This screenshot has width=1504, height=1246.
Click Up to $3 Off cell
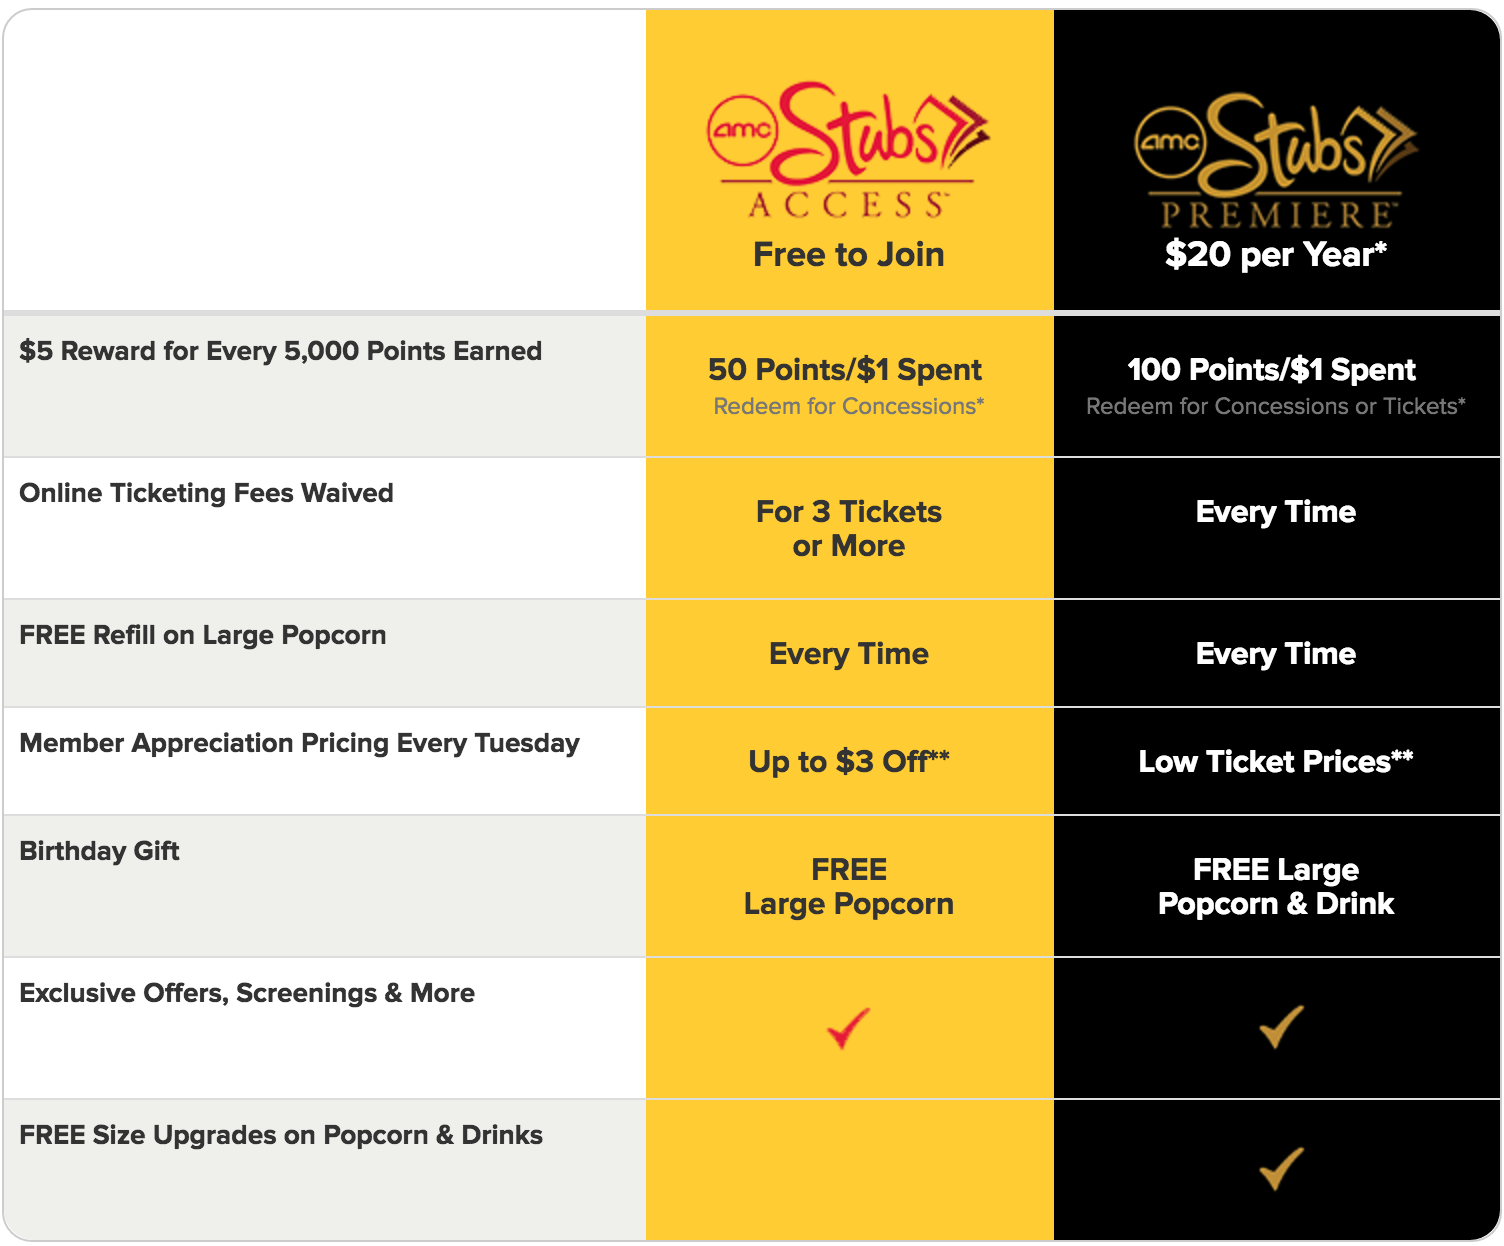[x=849, y=762]
